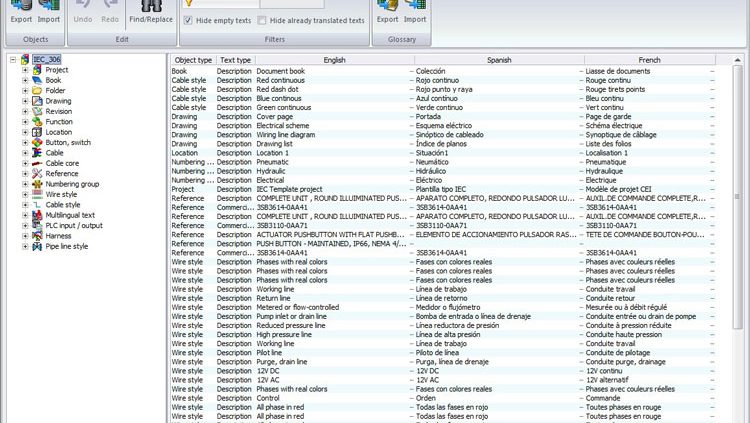Click the Glossary Import icon
Screen dimensions: 750x423
point(415,6)
